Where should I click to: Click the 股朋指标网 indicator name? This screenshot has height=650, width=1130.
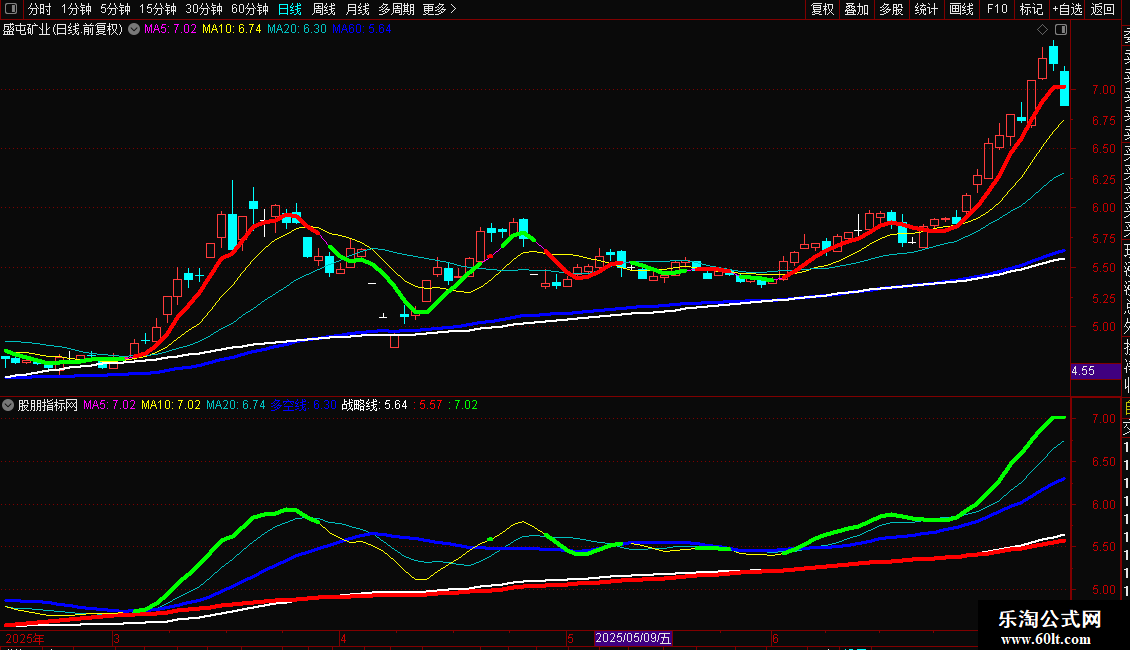(x=48, y=406)
